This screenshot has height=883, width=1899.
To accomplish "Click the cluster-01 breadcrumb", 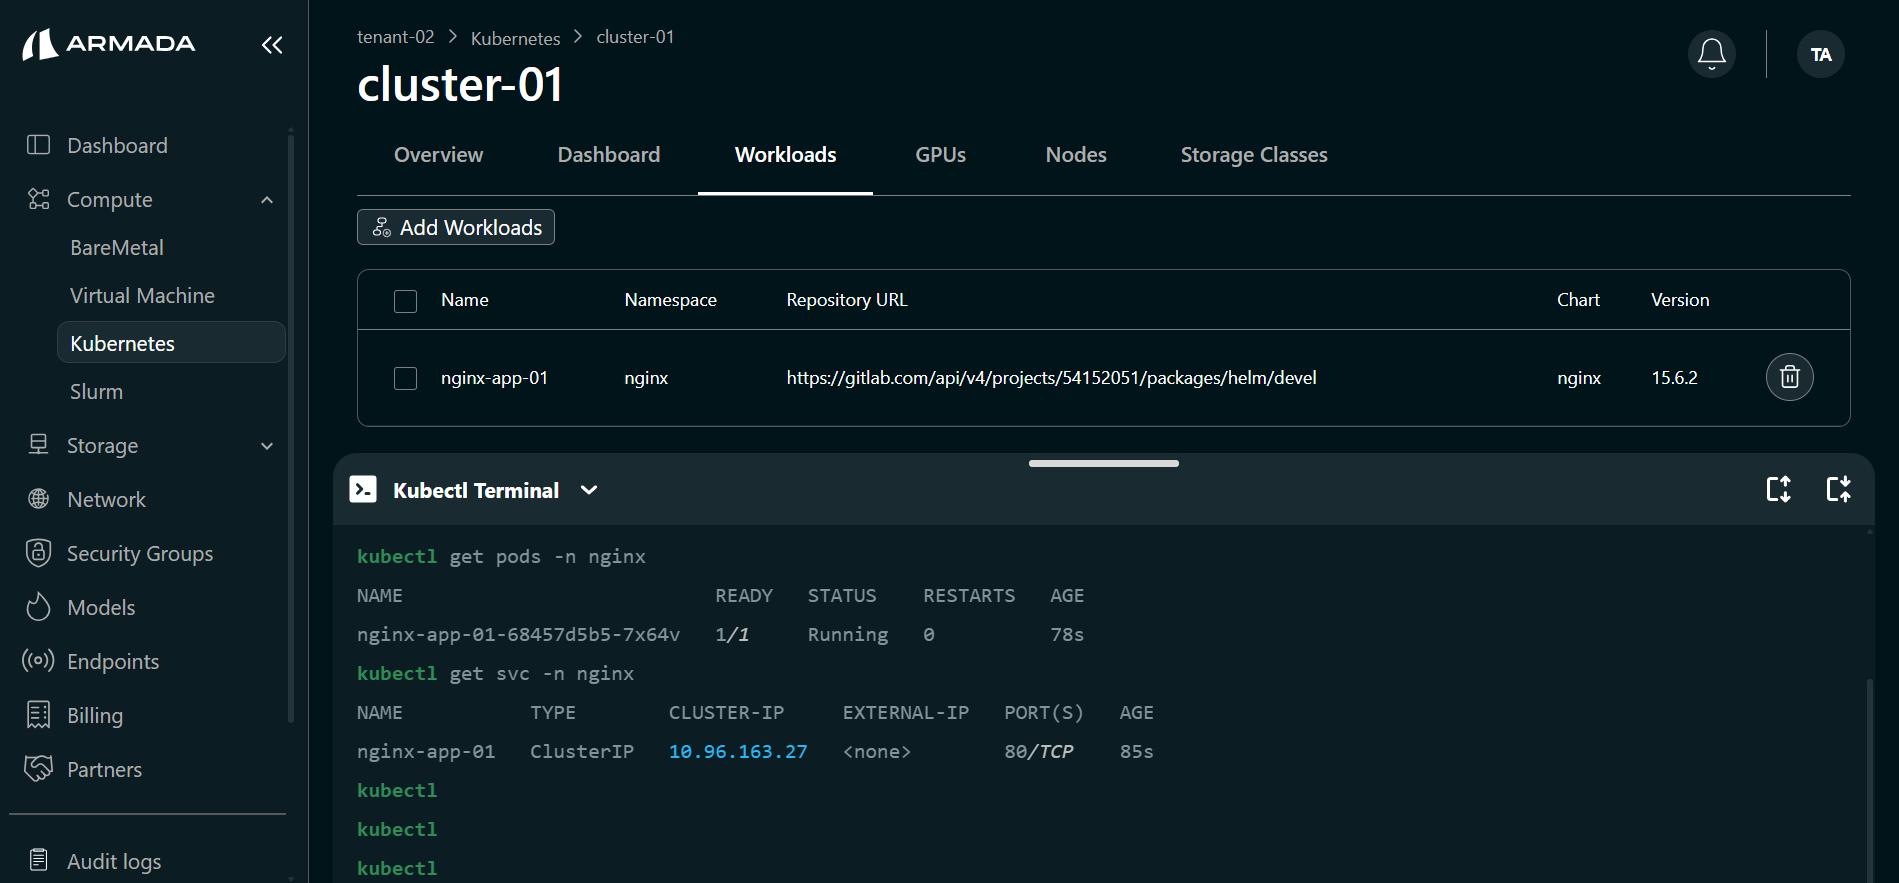I will coord(635,37).
